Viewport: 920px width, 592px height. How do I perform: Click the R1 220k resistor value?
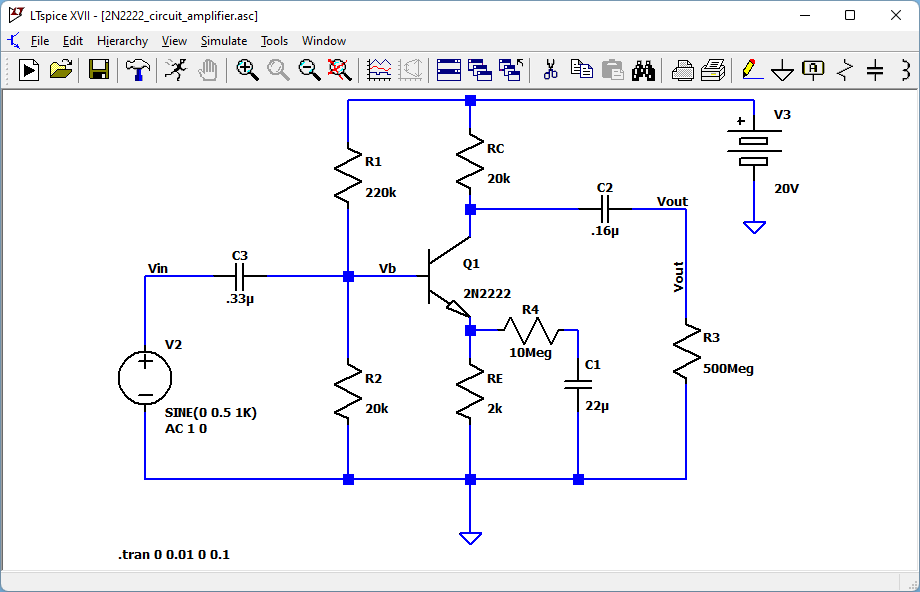point(381,192)
